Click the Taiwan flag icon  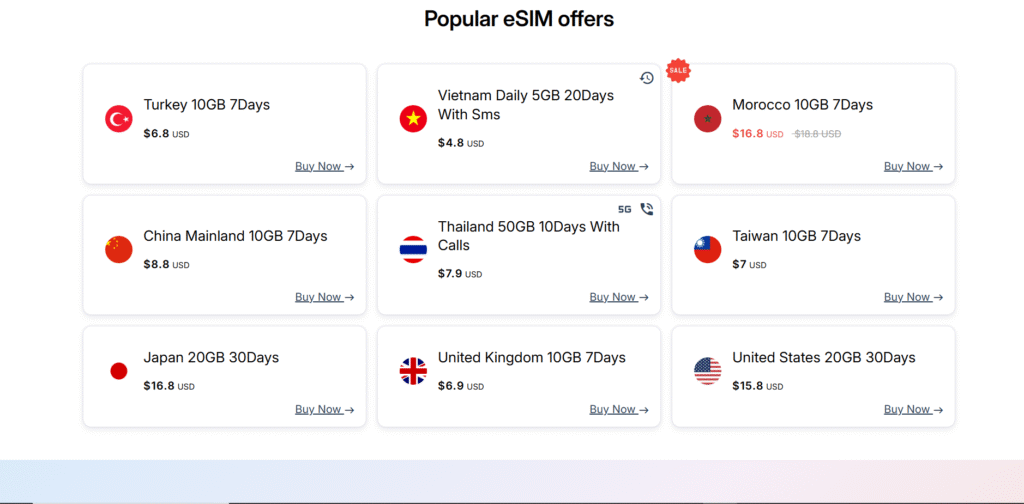(708, 249)
